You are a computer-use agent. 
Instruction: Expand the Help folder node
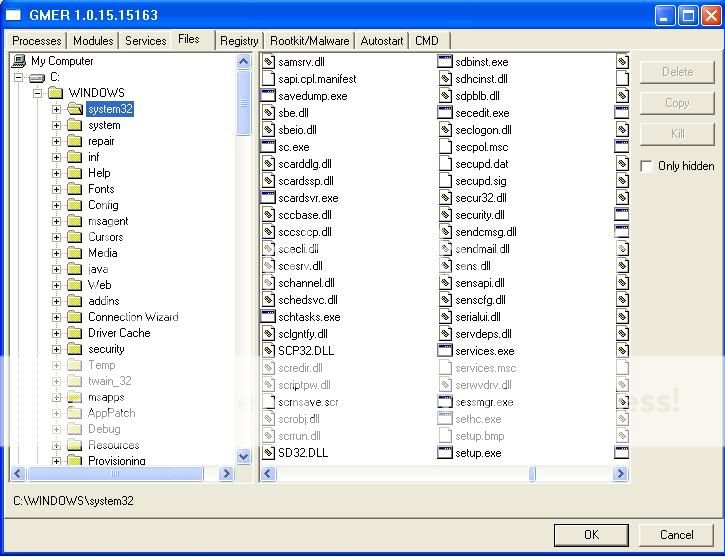56,173
